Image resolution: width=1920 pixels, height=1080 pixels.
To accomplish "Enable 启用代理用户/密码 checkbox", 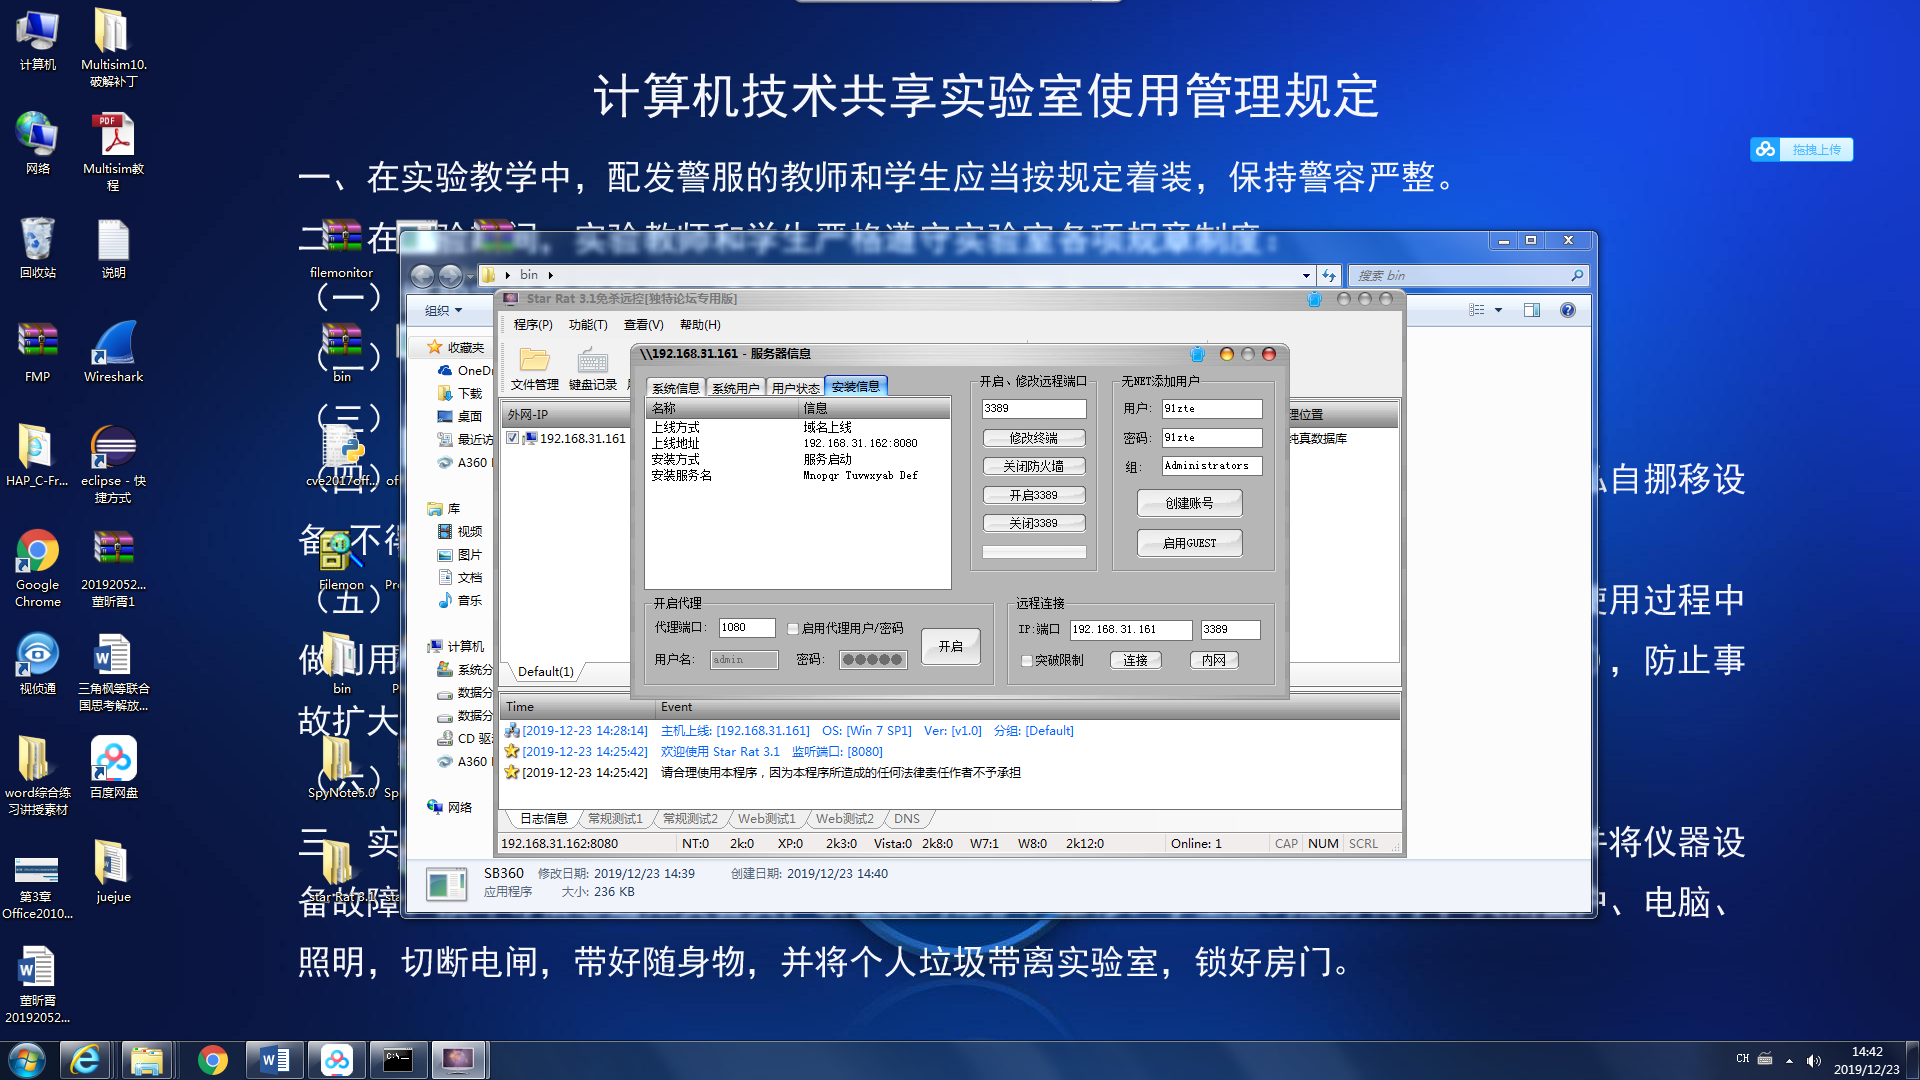I will 793,629.
